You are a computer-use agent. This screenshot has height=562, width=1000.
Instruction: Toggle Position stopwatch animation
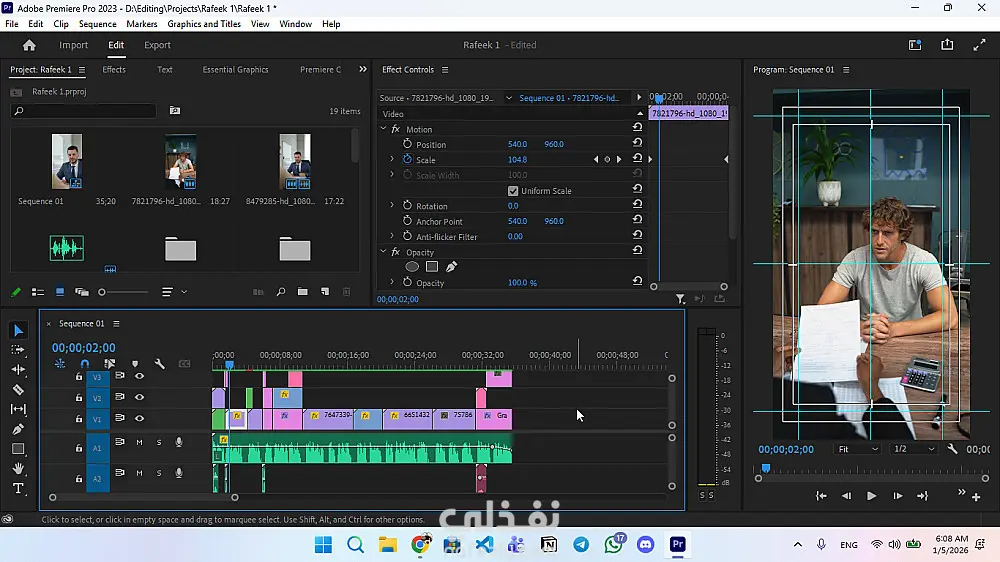click(407, 144)
